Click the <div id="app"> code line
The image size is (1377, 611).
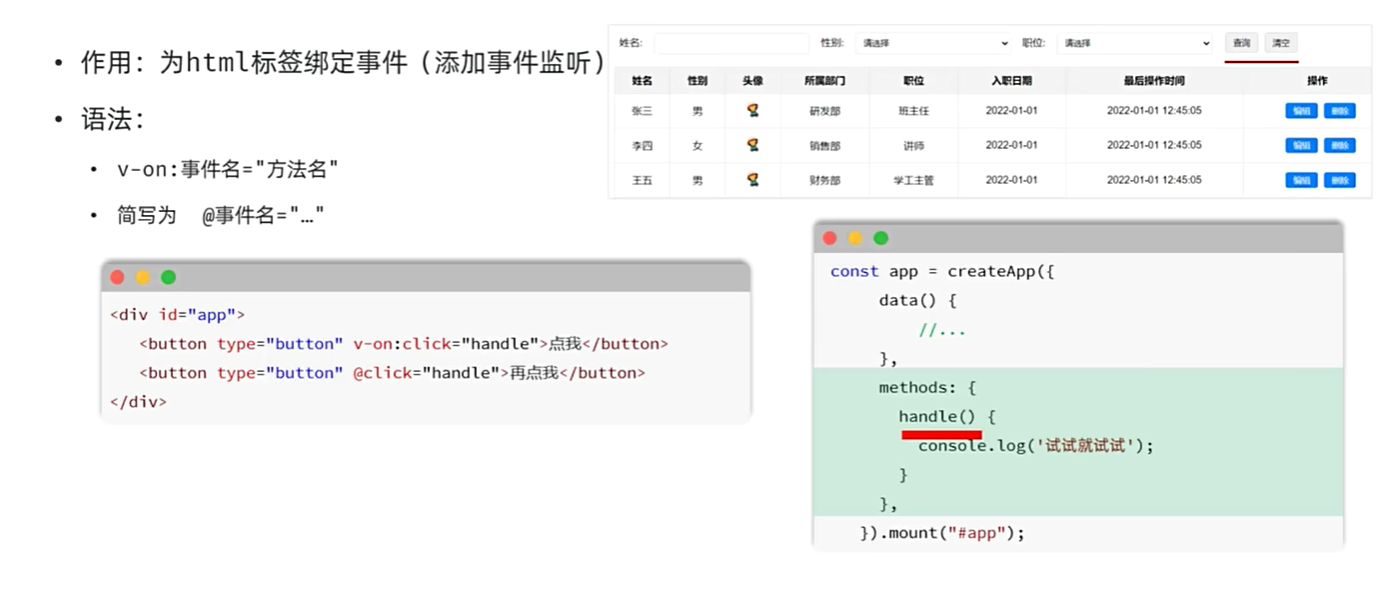point(177,315)
